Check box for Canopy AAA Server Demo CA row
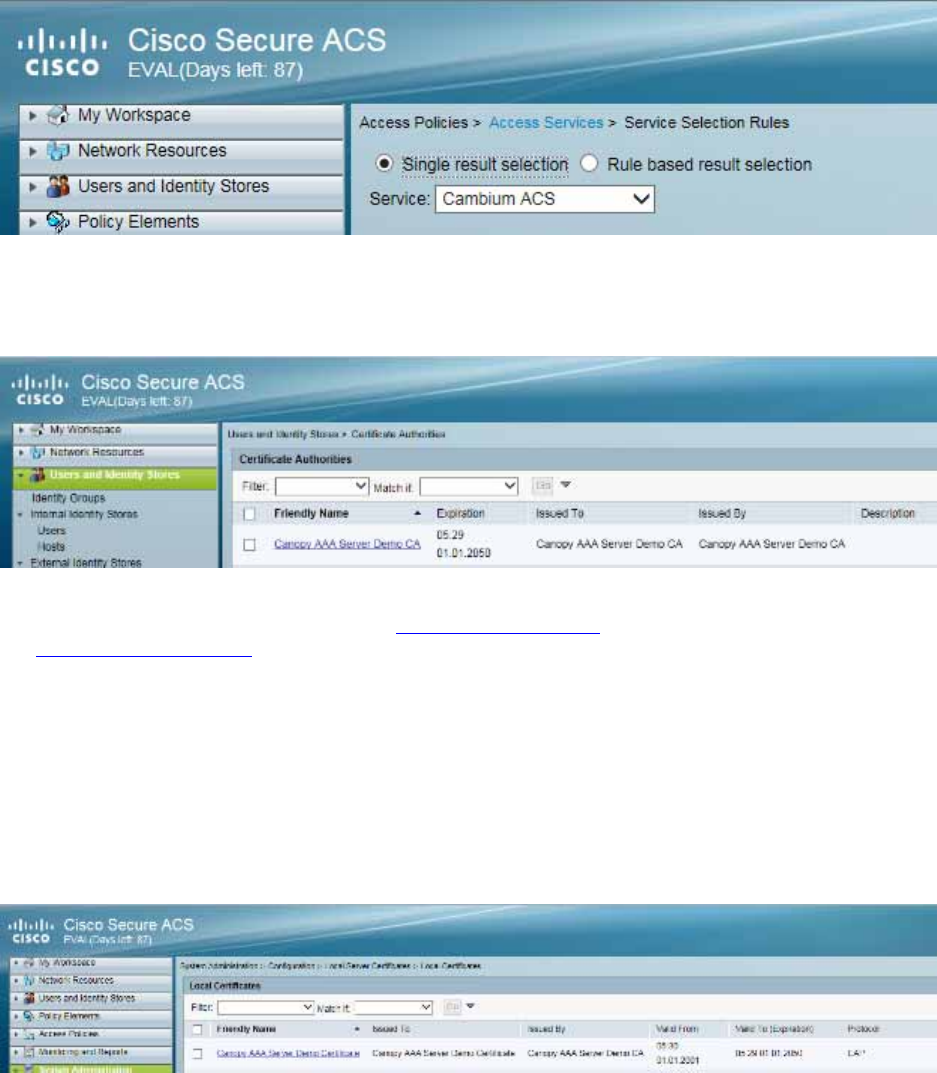 click(249, 545)
